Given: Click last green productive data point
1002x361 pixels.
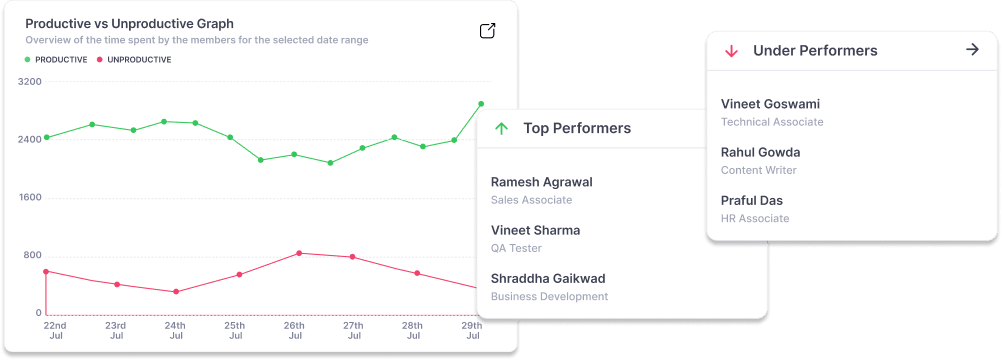Looking at the screenshot, I should coord(481,104).
